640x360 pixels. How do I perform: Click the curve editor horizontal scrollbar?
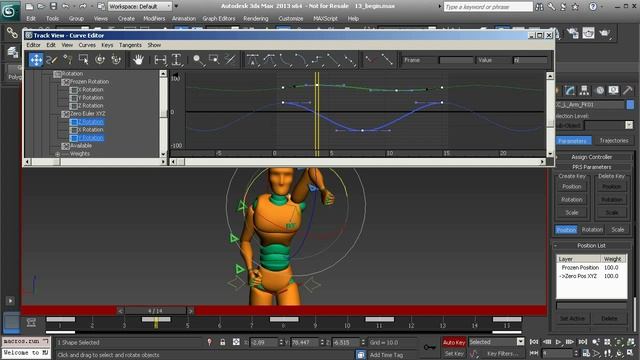click(358, 162)
